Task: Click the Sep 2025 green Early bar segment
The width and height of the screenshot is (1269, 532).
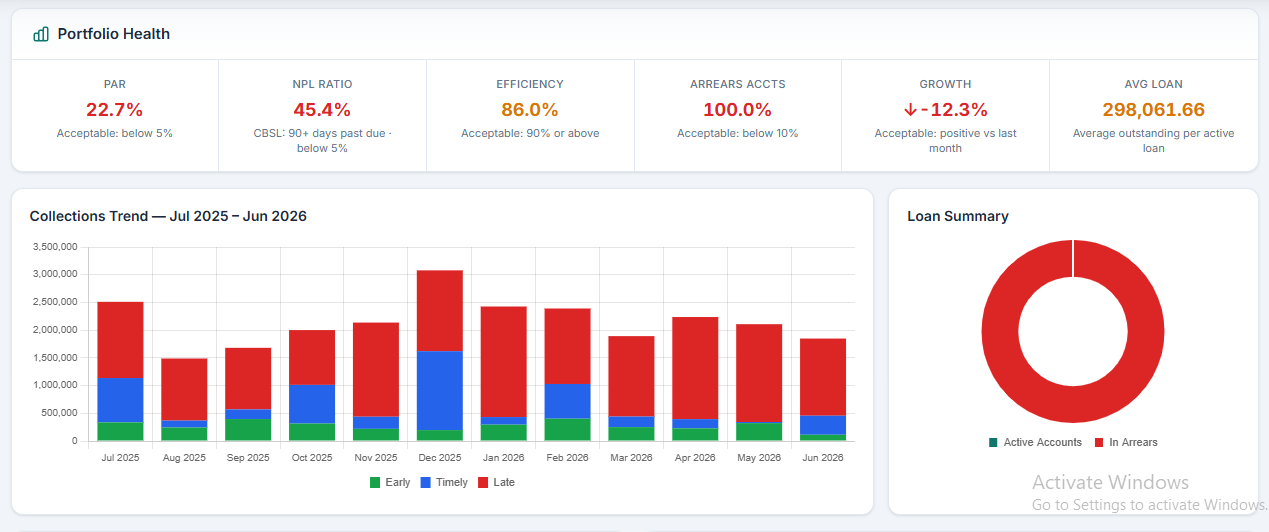Action: (x=248, y=430)
